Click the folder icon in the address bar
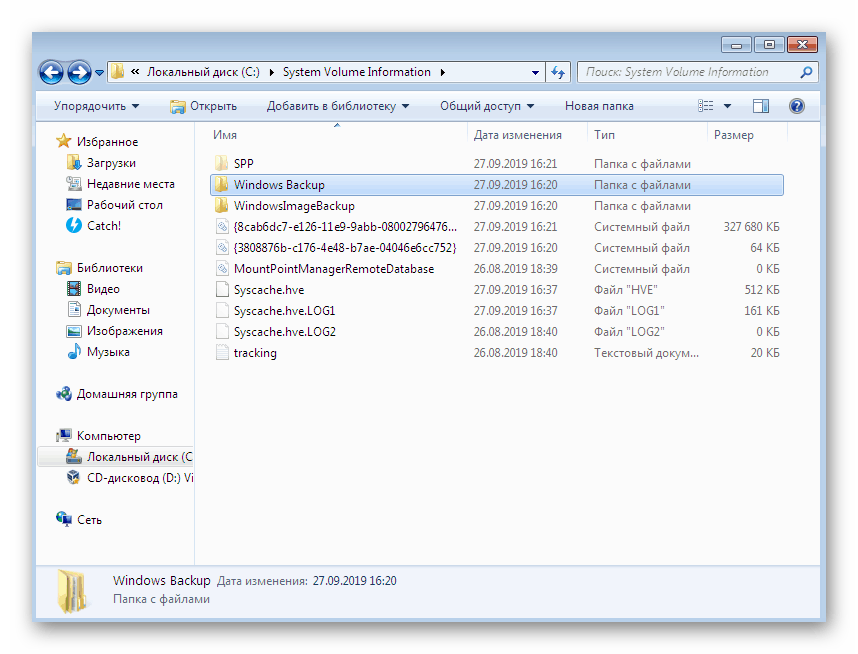 tap(117, 72)
